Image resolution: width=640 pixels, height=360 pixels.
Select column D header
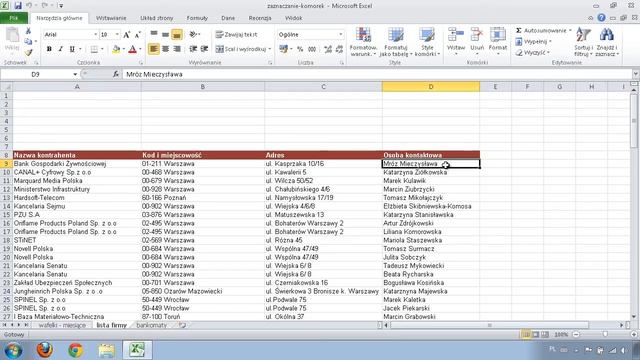(x=431, y=87)
